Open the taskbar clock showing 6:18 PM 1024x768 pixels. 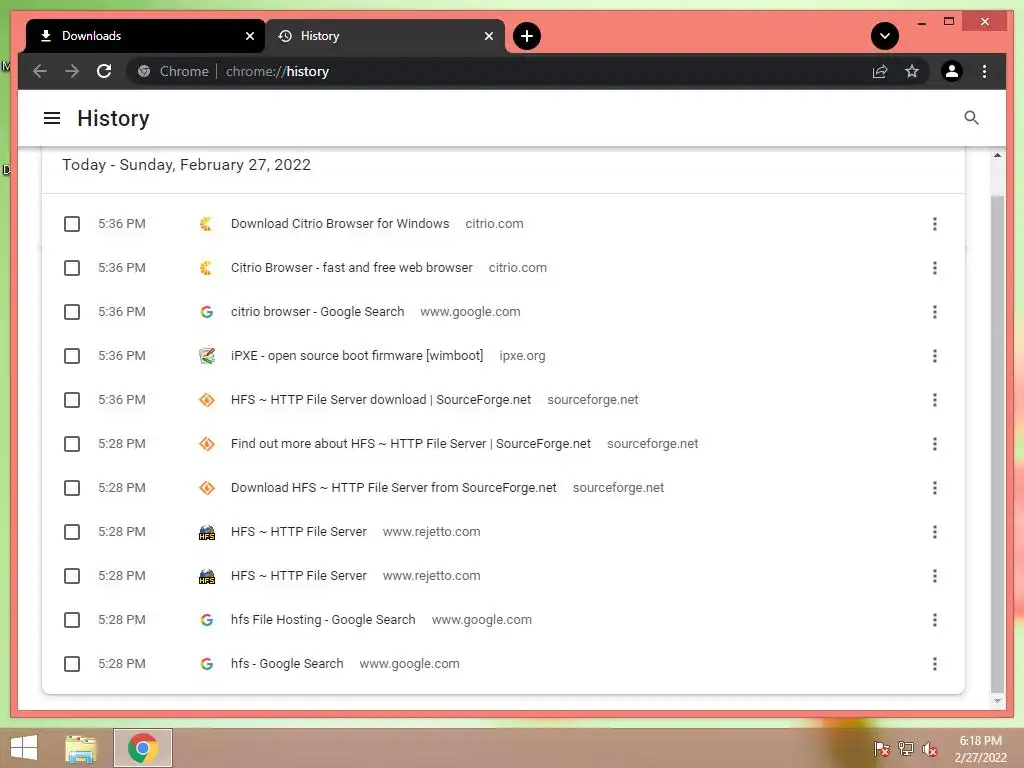coord(980,748)
